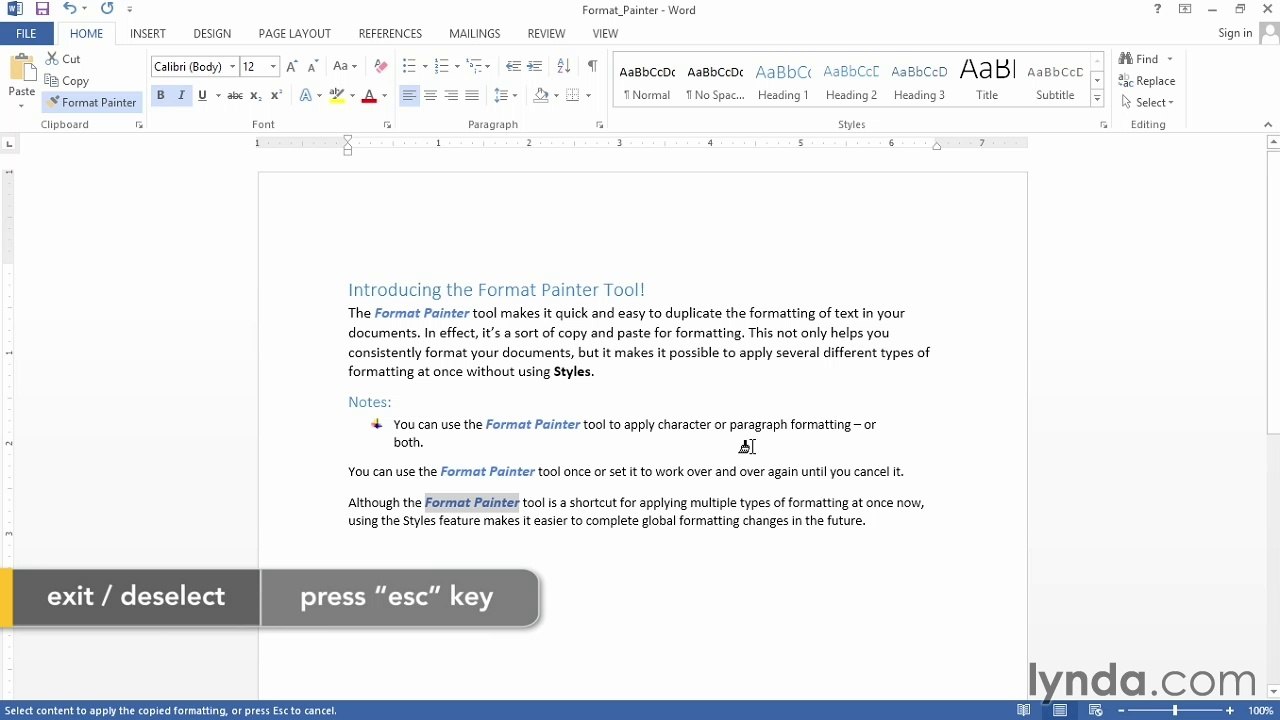Click the font color red A swatch
This screenshot has width=1280, height=720.
coord(369,96)
